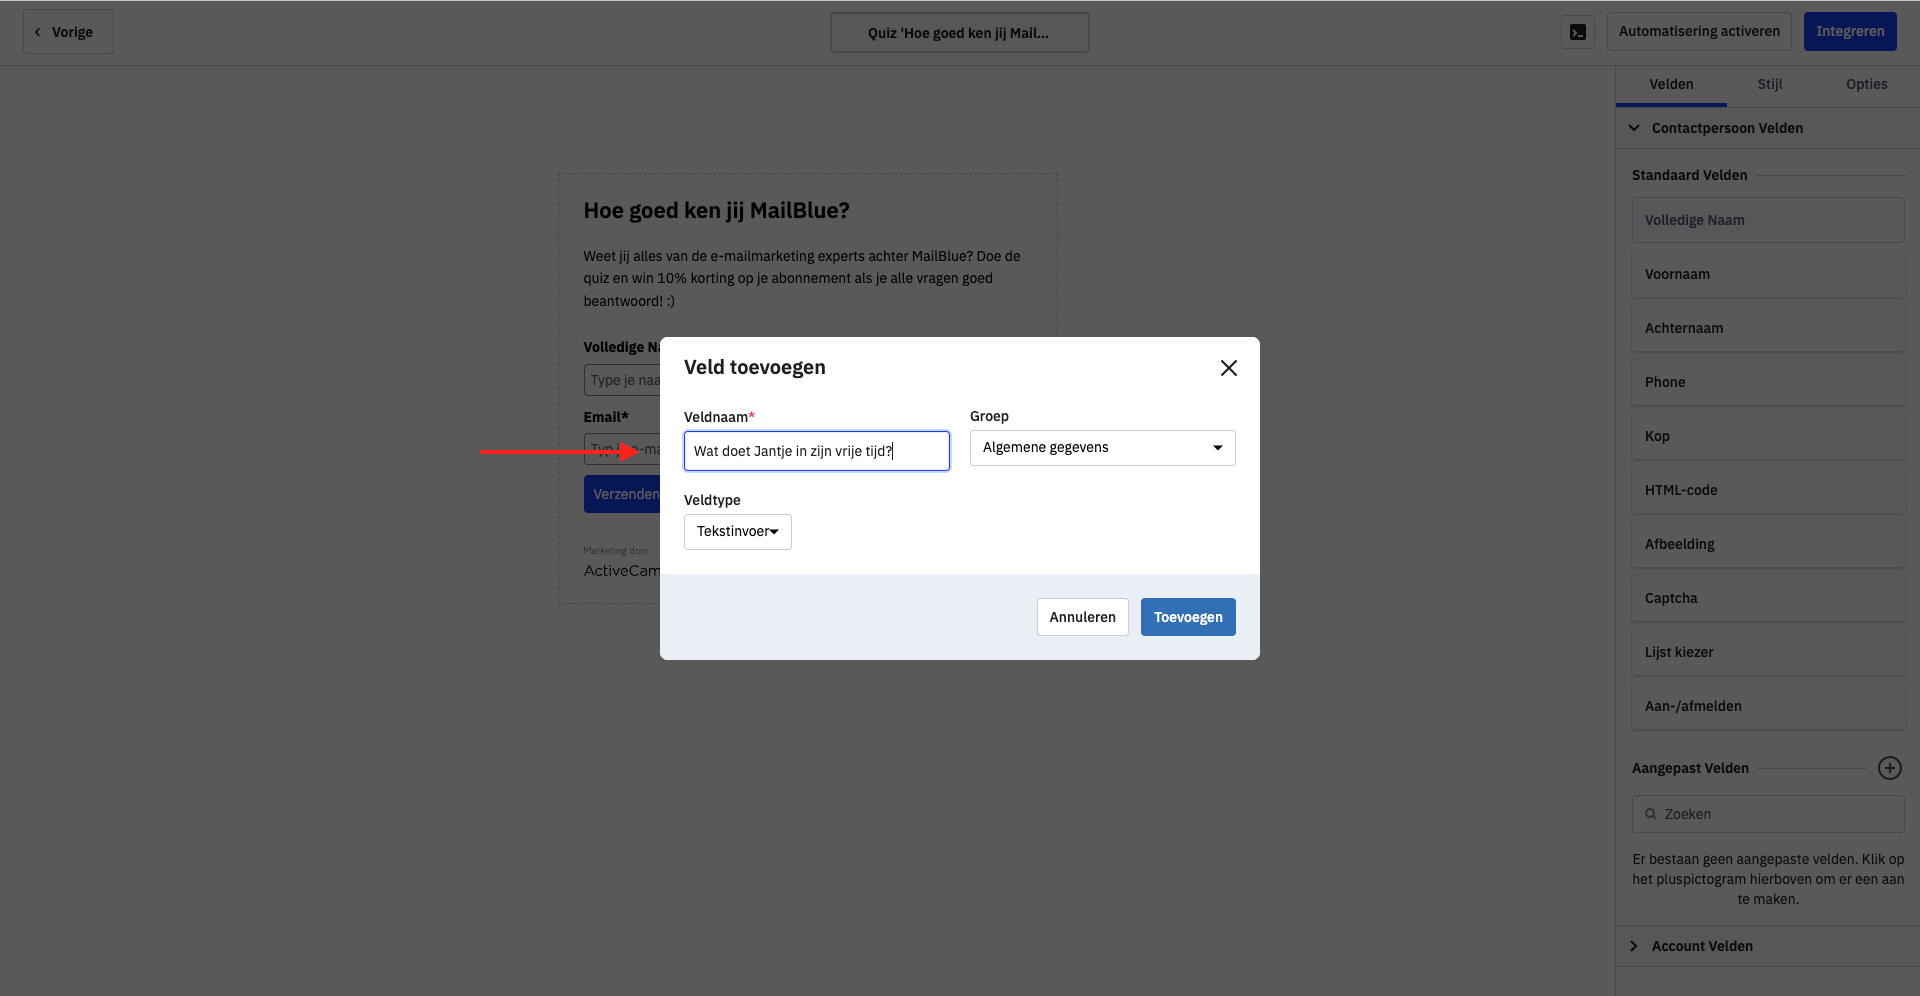Image resolution: width=1920 pixels, height=996 pixels.
Task: Click the form heading Hoe goed ken jij MailBlue?
Action: click(x=716, y=211)
